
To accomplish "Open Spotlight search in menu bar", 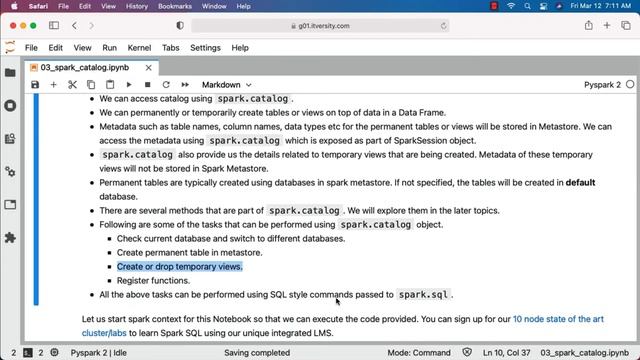I will (x=527, y=6).
